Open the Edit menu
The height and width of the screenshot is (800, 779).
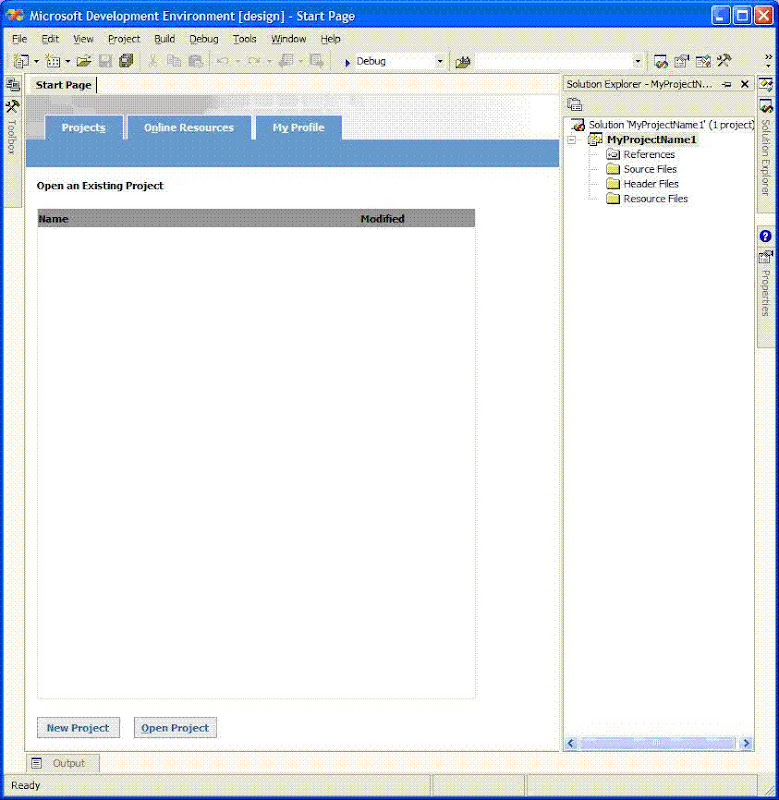pos(50,39)
